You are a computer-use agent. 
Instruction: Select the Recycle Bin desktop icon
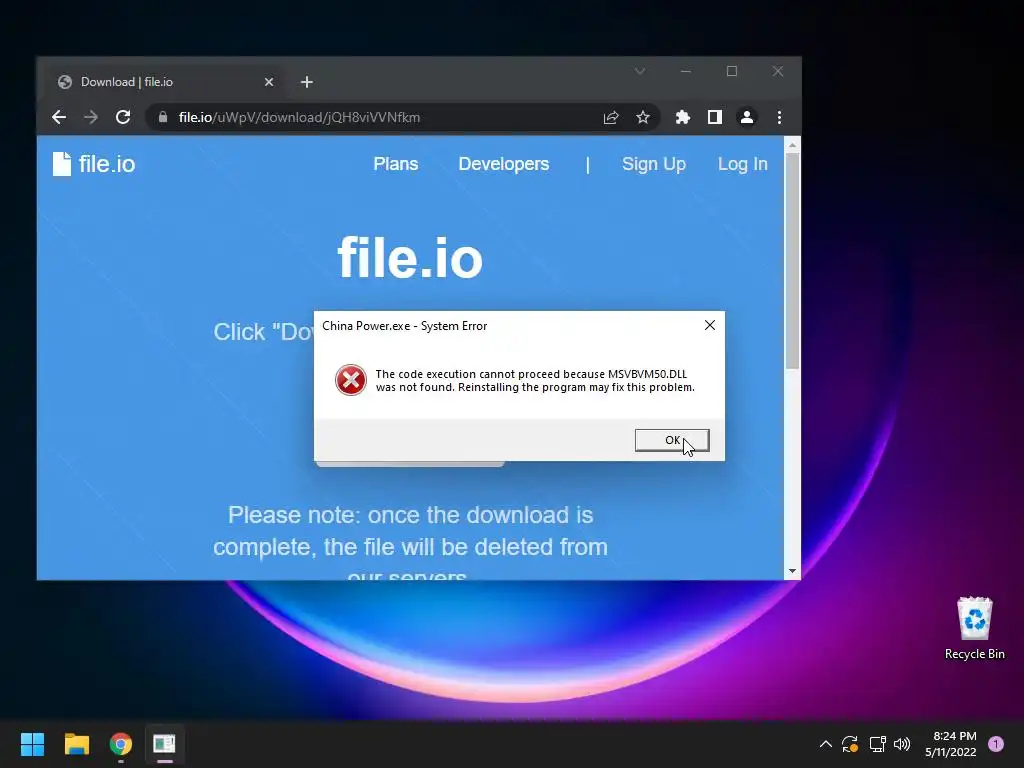click(x=974, y=628)
